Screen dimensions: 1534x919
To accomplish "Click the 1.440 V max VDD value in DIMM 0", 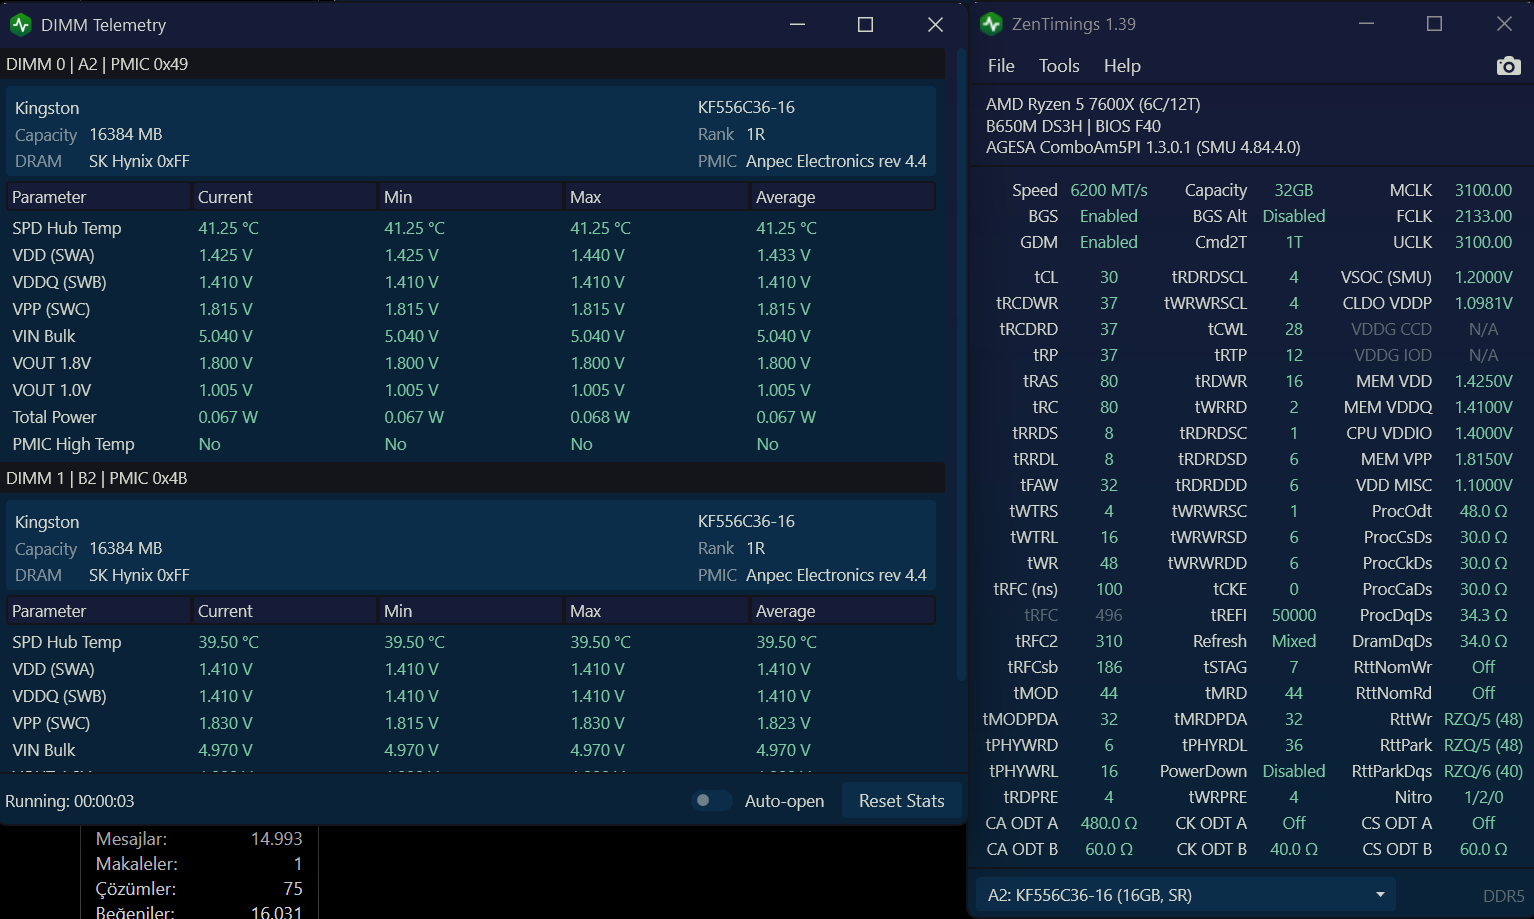I will click(597, 255).
